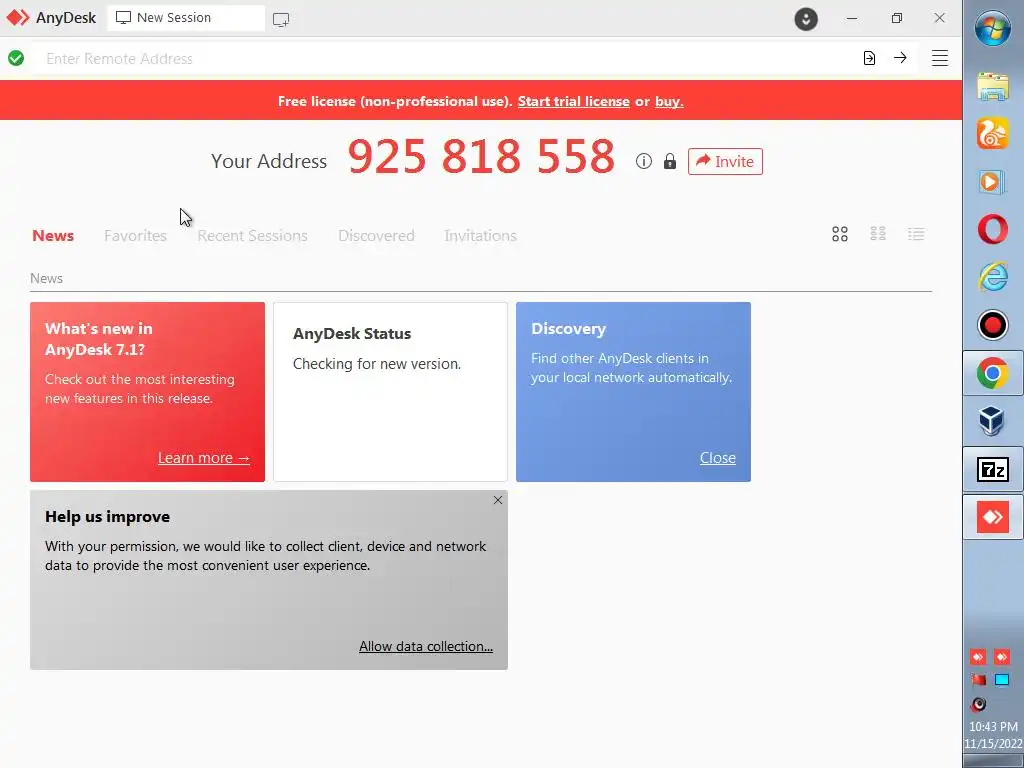Open the media player taskbar icon
1024x768 pixels.
[993, 182]
